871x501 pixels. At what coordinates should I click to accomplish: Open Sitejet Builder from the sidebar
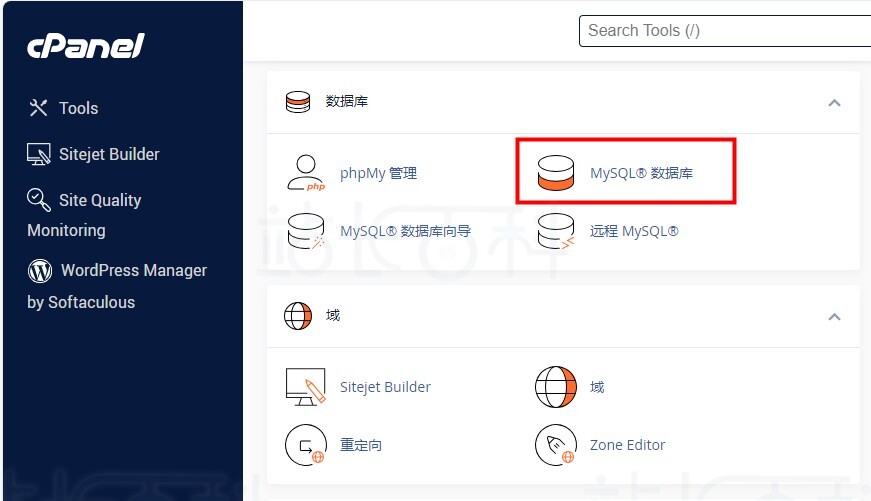[109, 154]
